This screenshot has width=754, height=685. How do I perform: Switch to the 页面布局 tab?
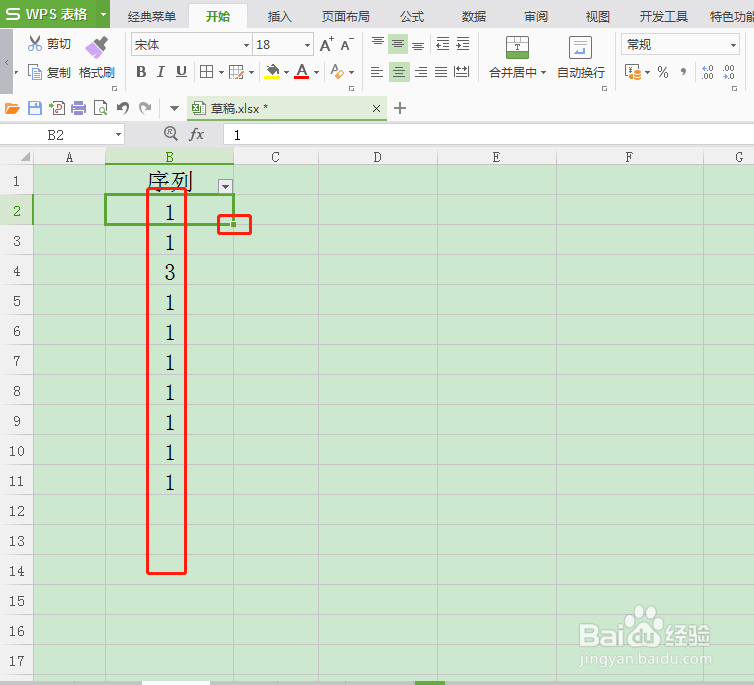[346, 16]
